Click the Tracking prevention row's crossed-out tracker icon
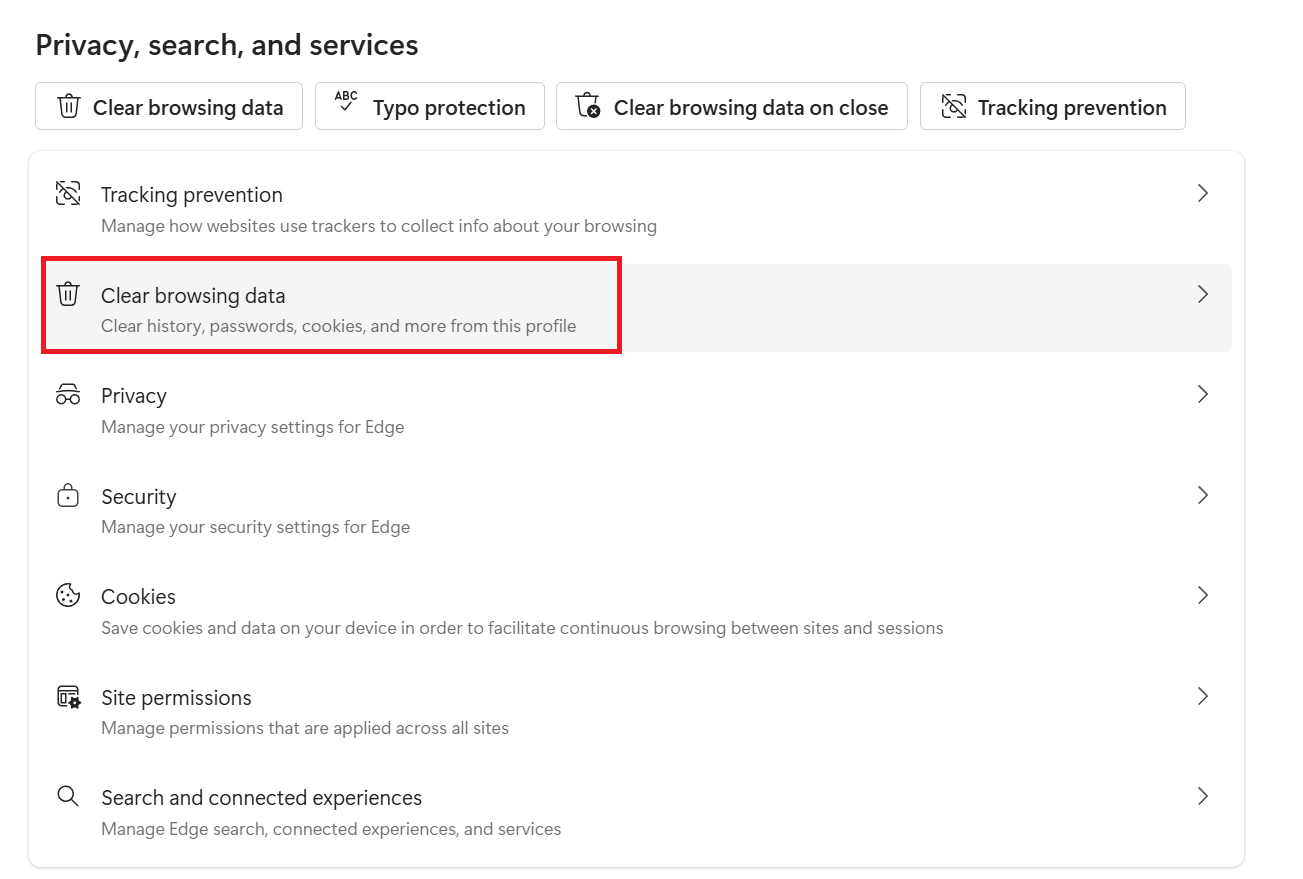Viewport: 1303px width, 879px height. pyautogui.click(x=68, y=194)
